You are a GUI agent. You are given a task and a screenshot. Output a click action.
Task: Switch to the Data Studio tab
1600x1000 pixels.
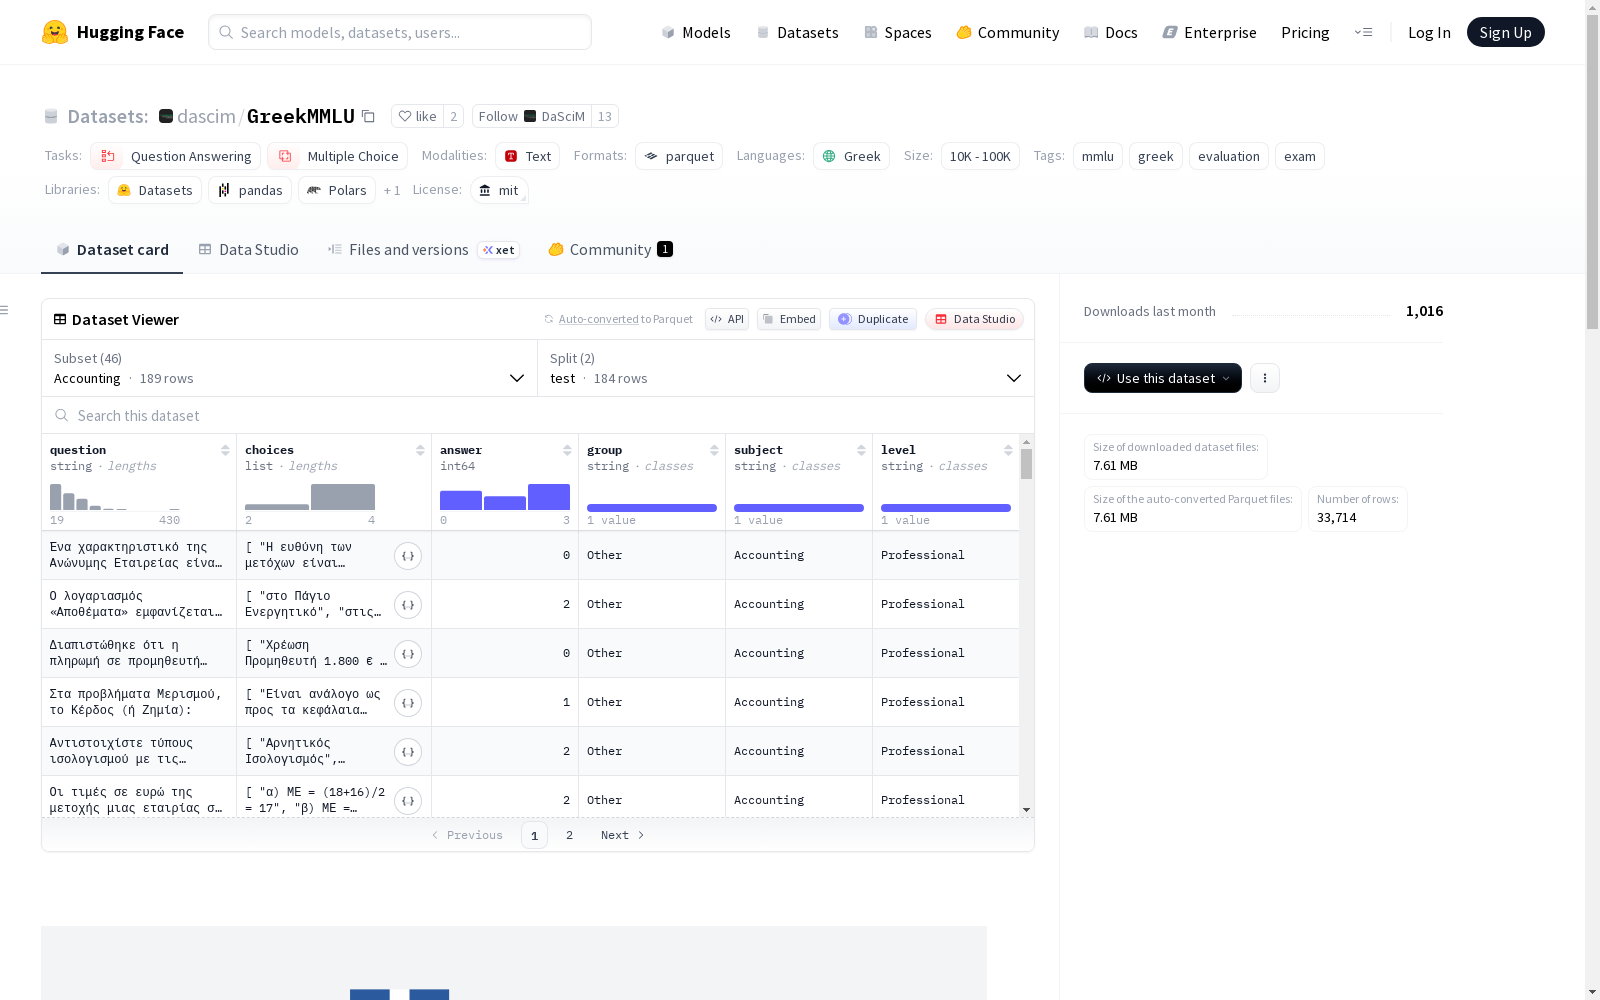click(x=248, y=250)
